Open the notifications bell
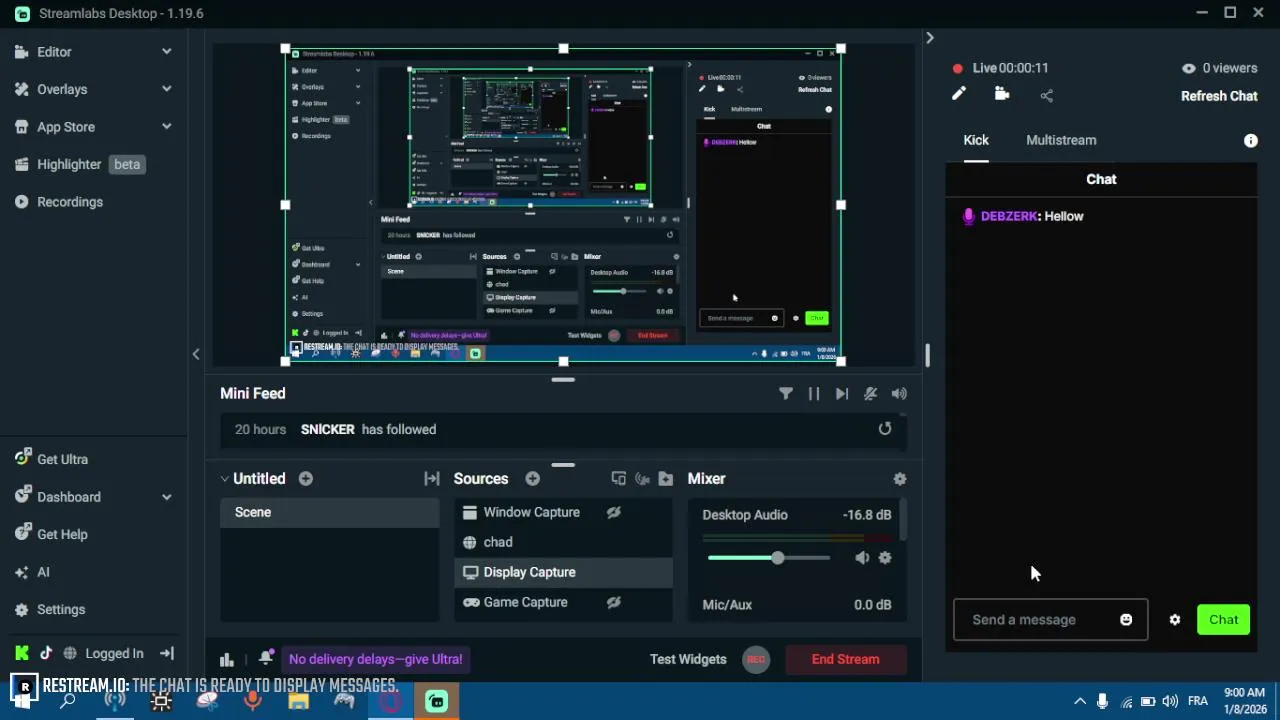The image size is (1280, 720). coord(265,658)
